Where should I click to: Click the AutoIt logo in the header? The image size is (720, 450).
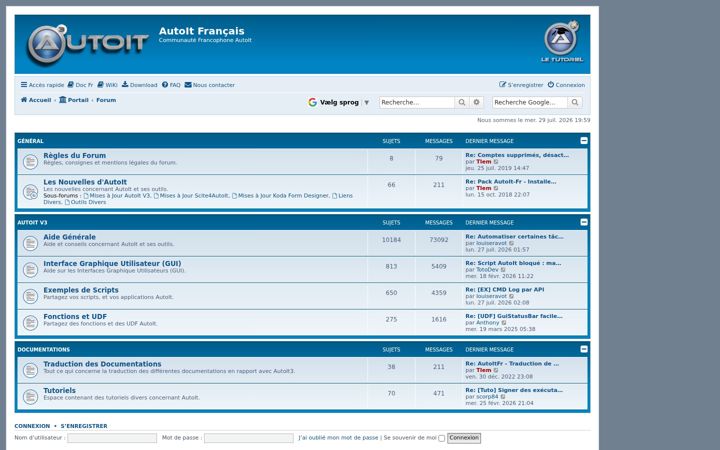(x=87, y=44)
